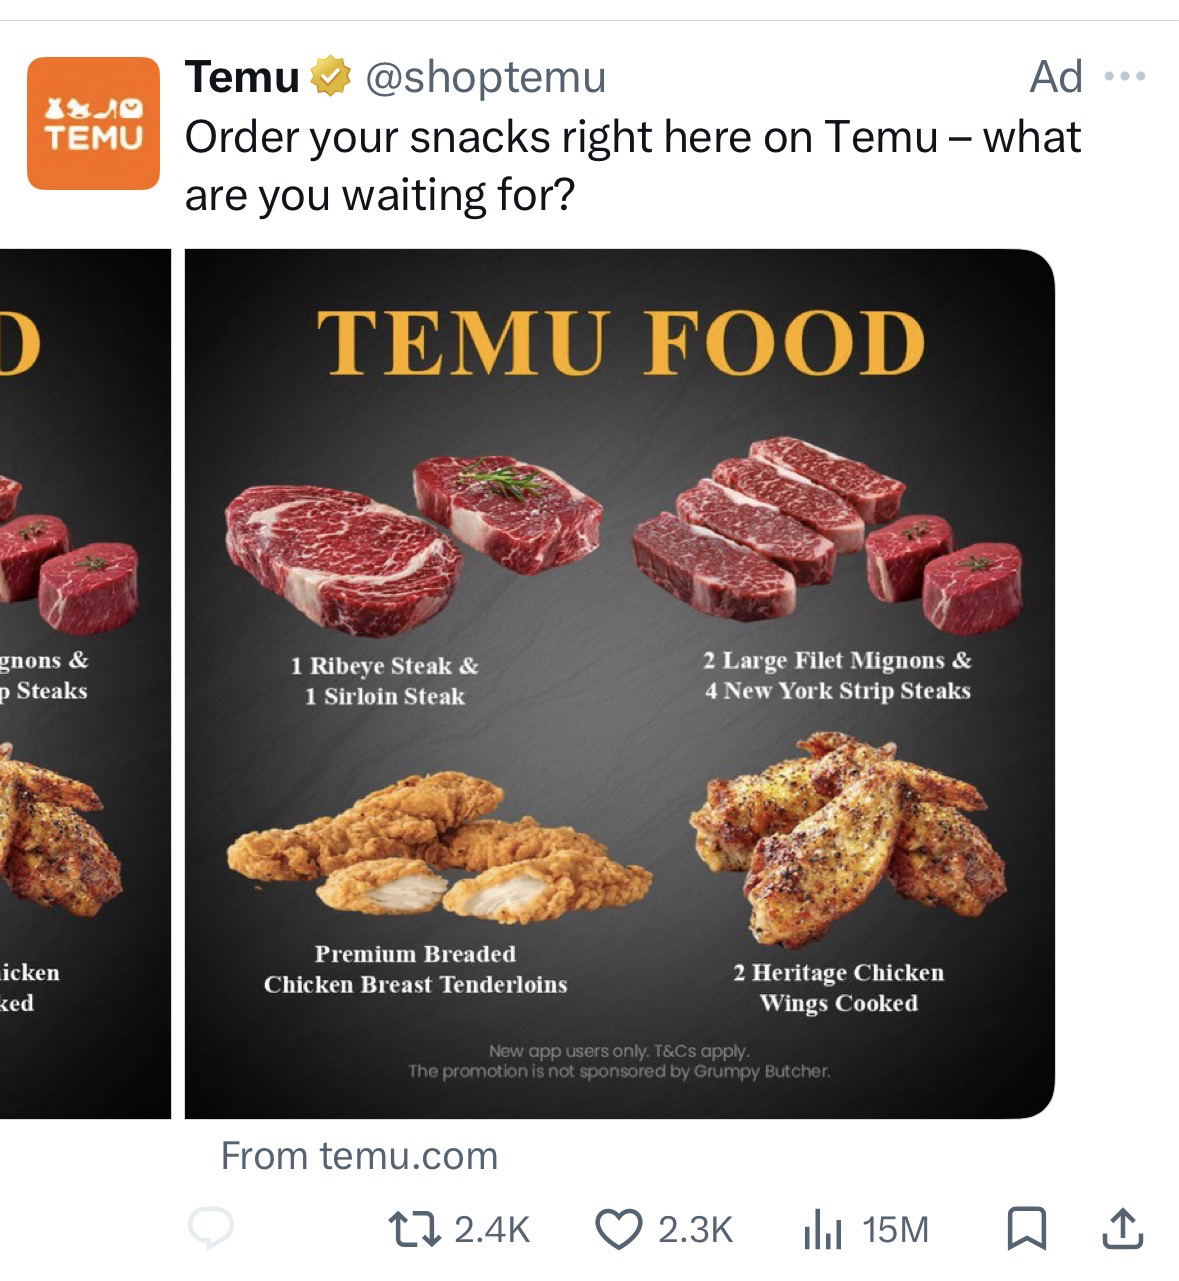Click the Temu profile avatar logo
Image resolution: width=1179 pixels, height=1281 pixels.
coord(93,123)
